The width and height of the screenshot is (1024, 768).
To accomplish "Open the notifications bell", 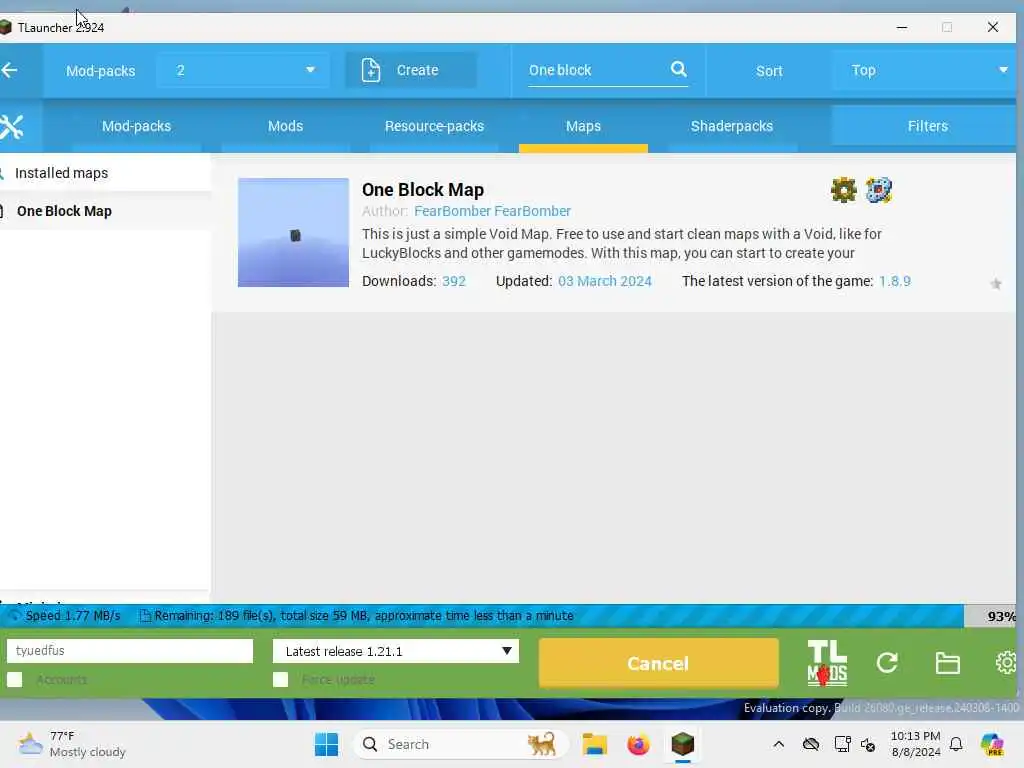I will tap(956, 744).
